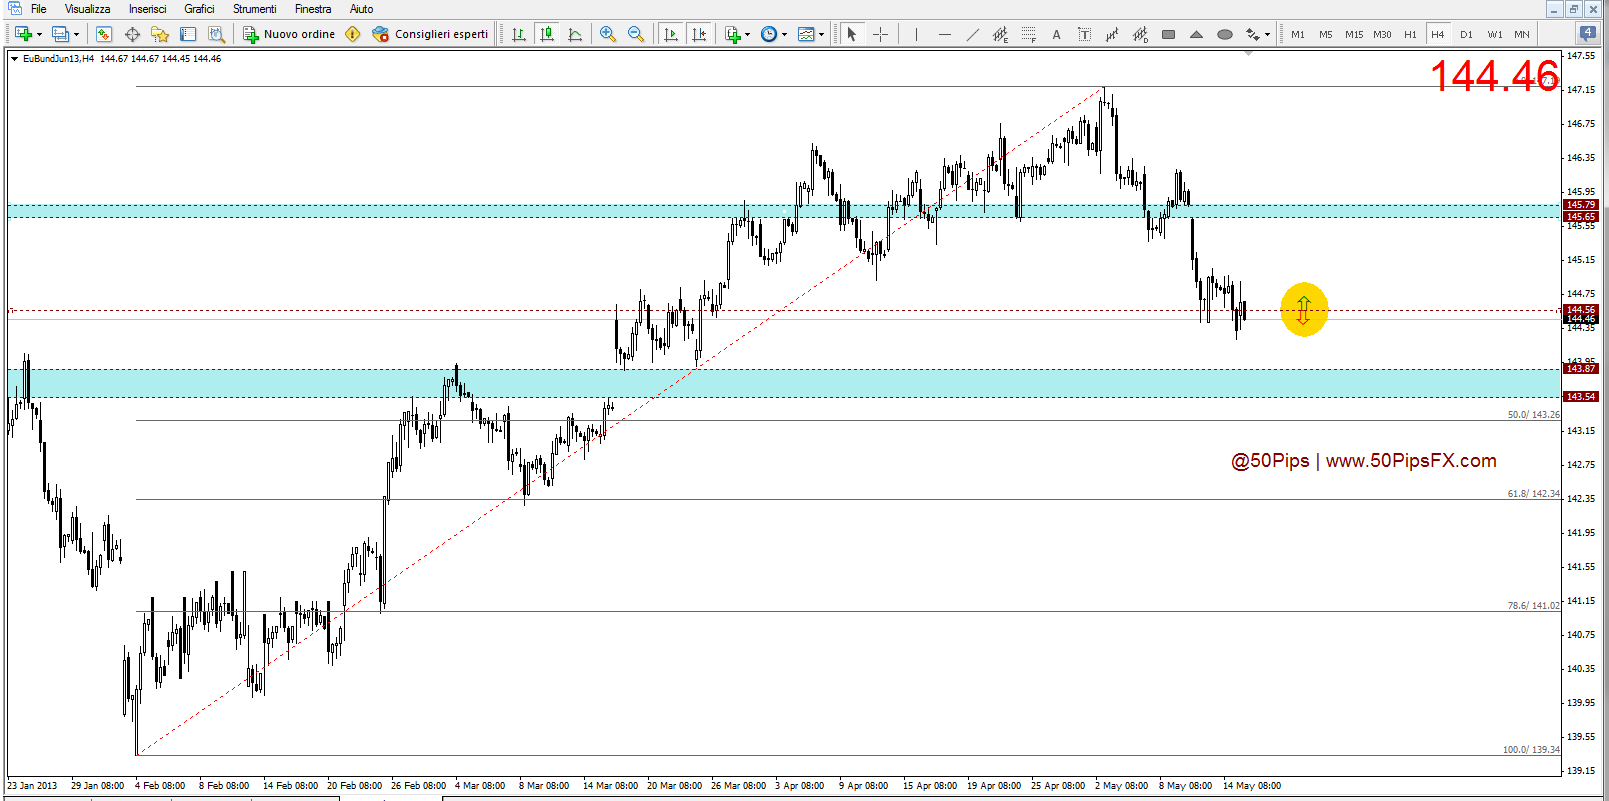
Task: Switch chart to line chart mode
Action: (x=574, y=34)
